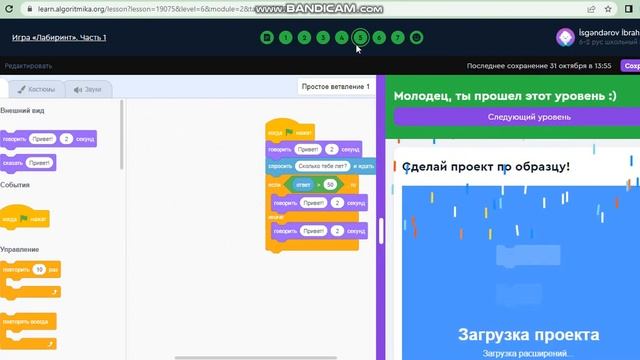Go to Следующий уровень
This screenshot has height=360, width=640.
click(517, 117)
